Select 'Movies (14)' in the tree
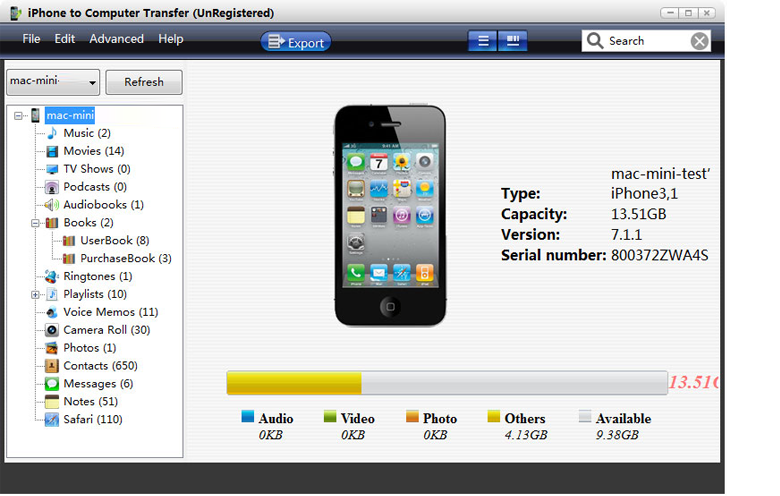Screen dimensions: 780x496 click(94, 151)
